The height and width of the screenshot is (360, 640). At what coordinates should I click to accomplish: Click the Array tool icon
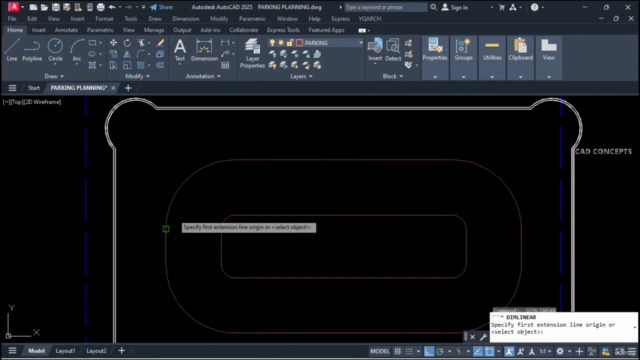tap(141, 65)
